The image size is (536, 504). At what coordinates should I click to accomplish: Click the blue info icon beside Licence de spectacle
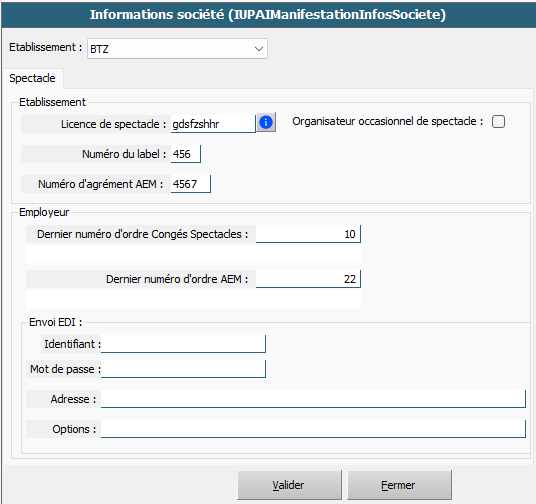(x=266, y=122)
